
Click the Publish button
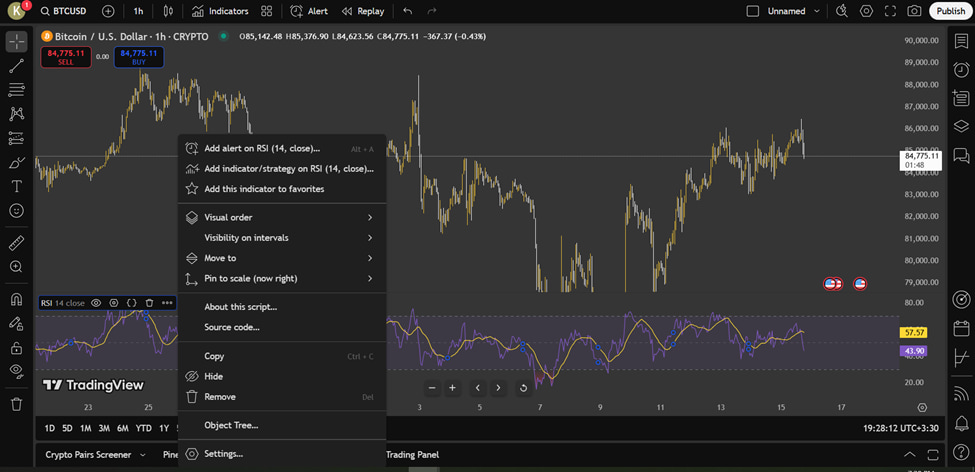click(x=950, y=11)
